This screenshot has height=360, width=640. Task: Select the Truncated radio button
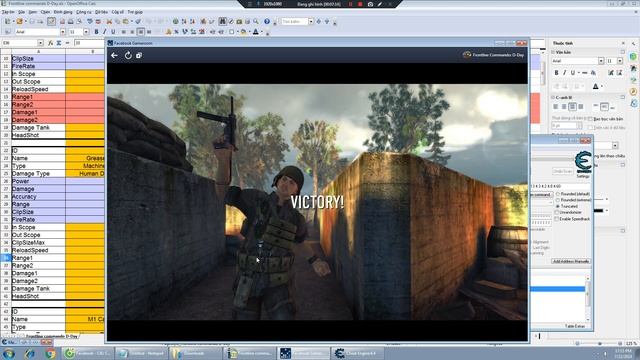pyautogui.click(x=558, y=206)
